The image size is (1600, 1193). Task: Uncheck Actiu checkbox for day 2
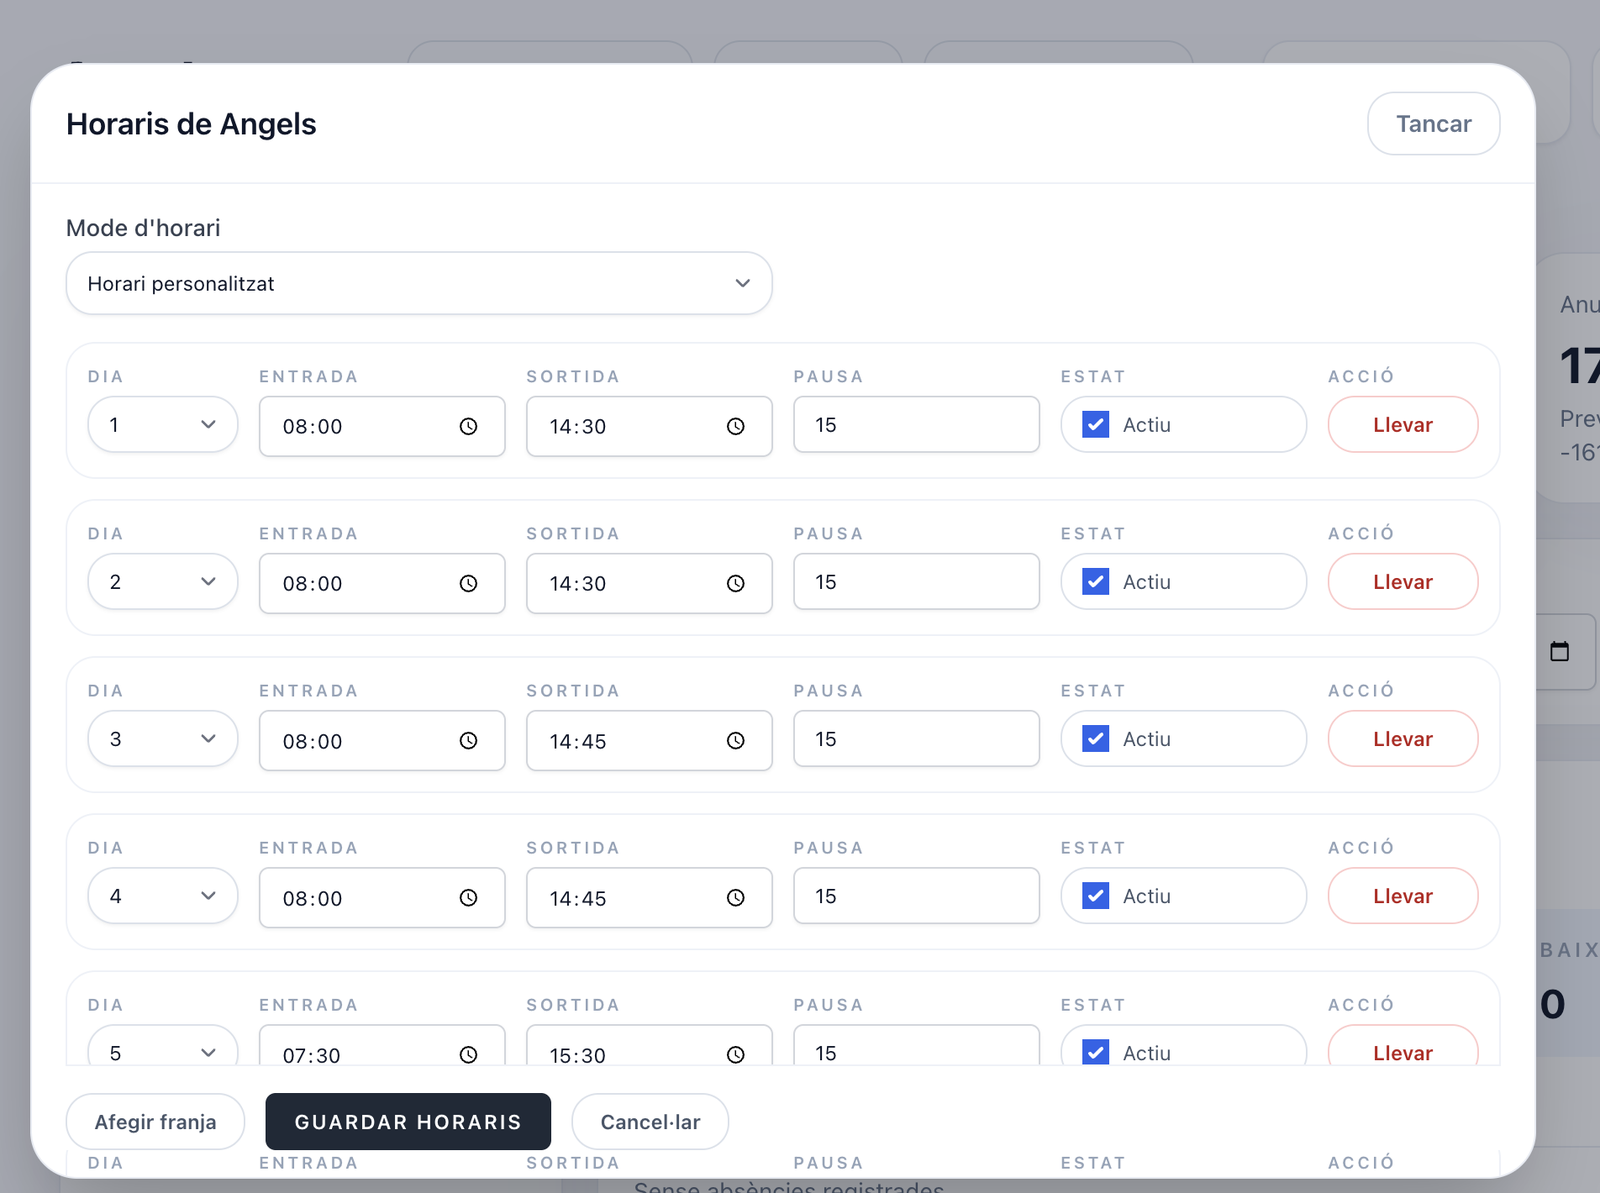(x=1096, y=582)
